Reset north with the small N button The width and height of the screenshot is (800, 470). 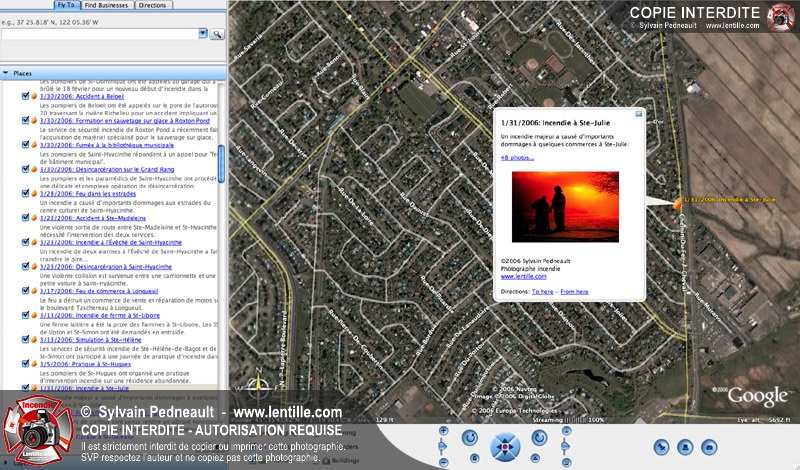point(474,458)
